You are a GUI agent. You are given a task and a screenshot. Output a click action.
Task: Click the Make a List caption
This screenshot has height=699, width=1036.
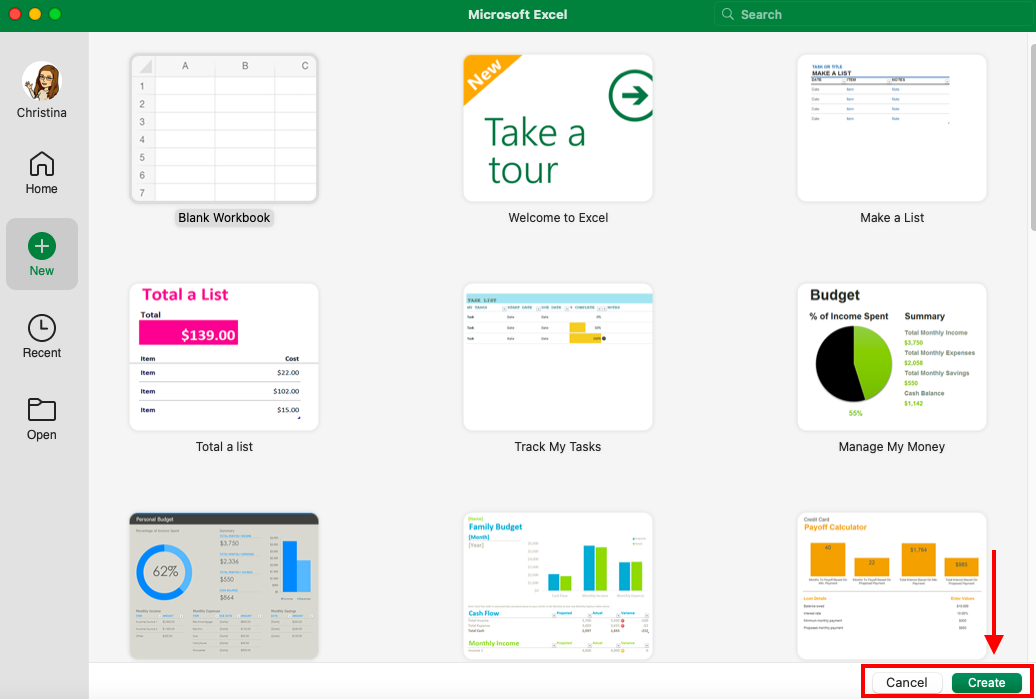point(892,218)
